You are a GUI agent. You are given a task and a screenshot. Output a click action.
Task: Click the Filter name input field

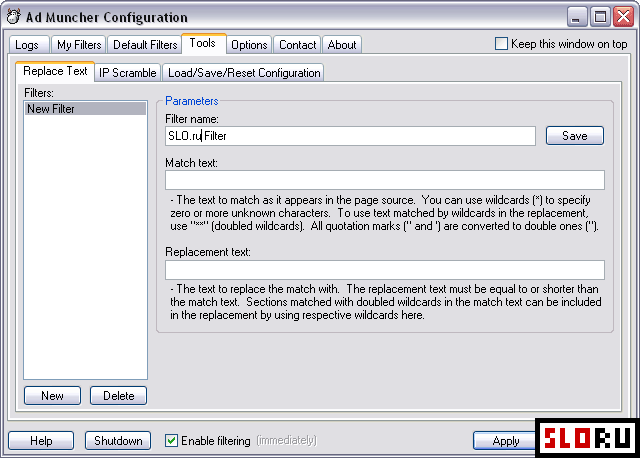point(350,136)
